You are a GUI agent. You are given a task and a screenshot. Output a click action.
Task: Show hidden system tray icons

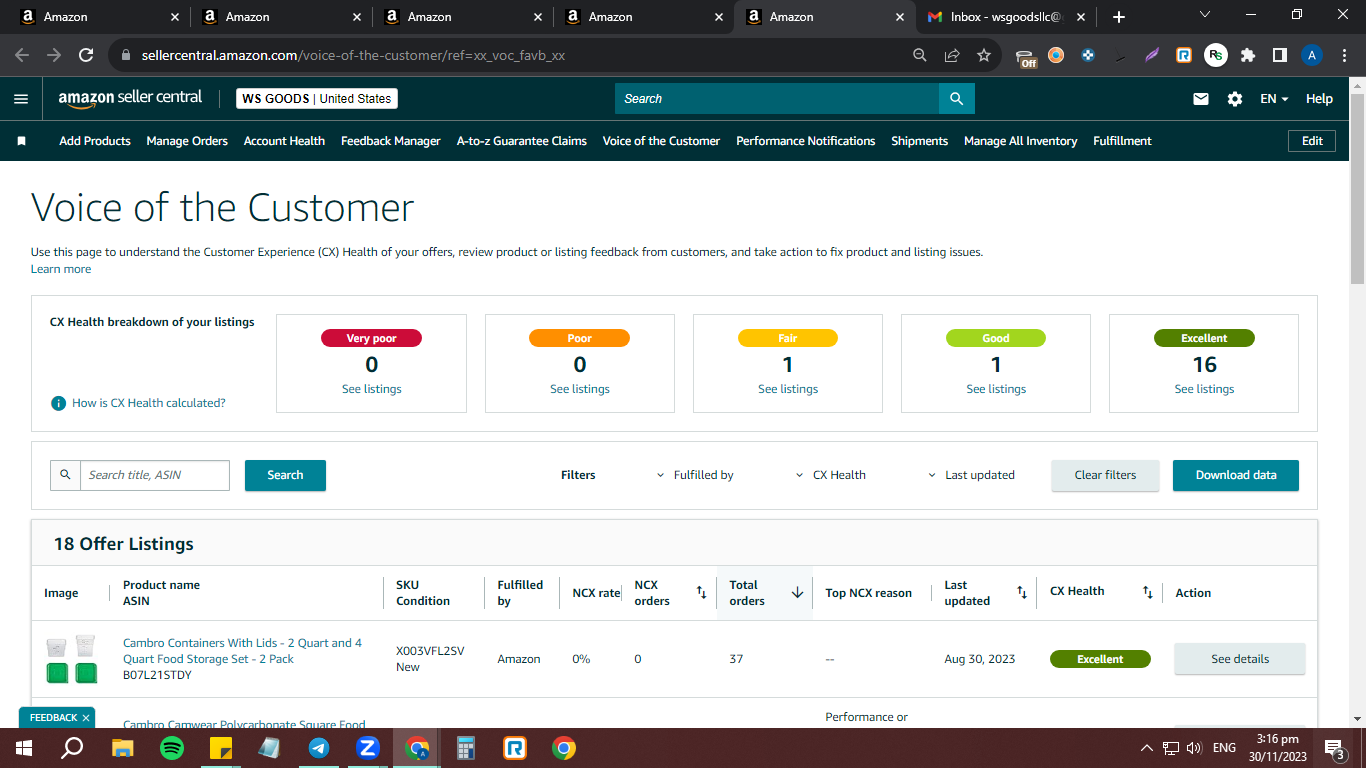pos(1146,748)
